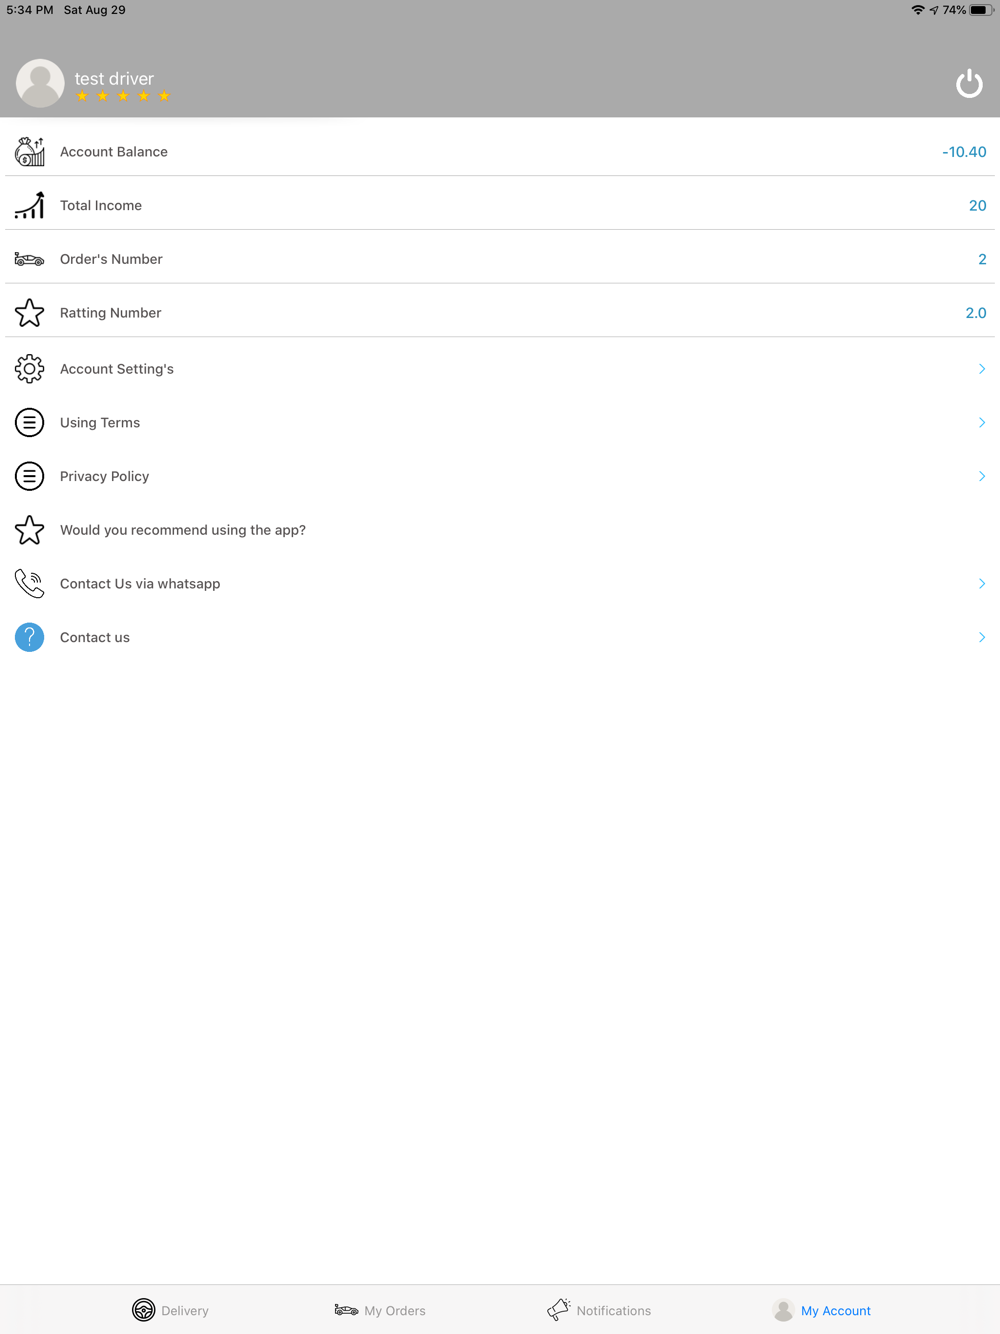Switch to the My Orders tab
The image size is (1000, 1334).
click(x=380, y=1310)
